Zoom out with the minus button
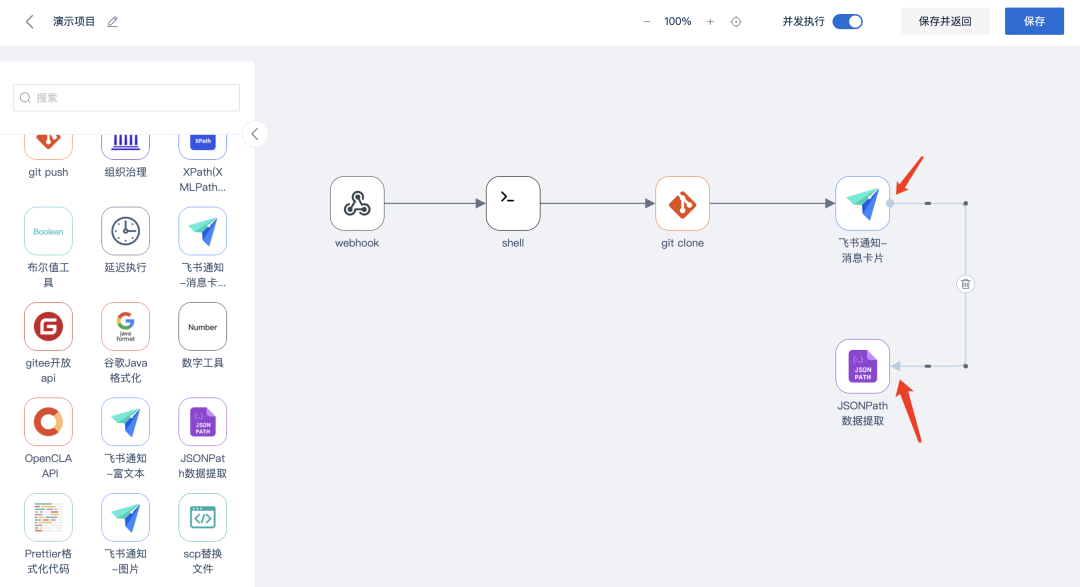 [646, 21]
